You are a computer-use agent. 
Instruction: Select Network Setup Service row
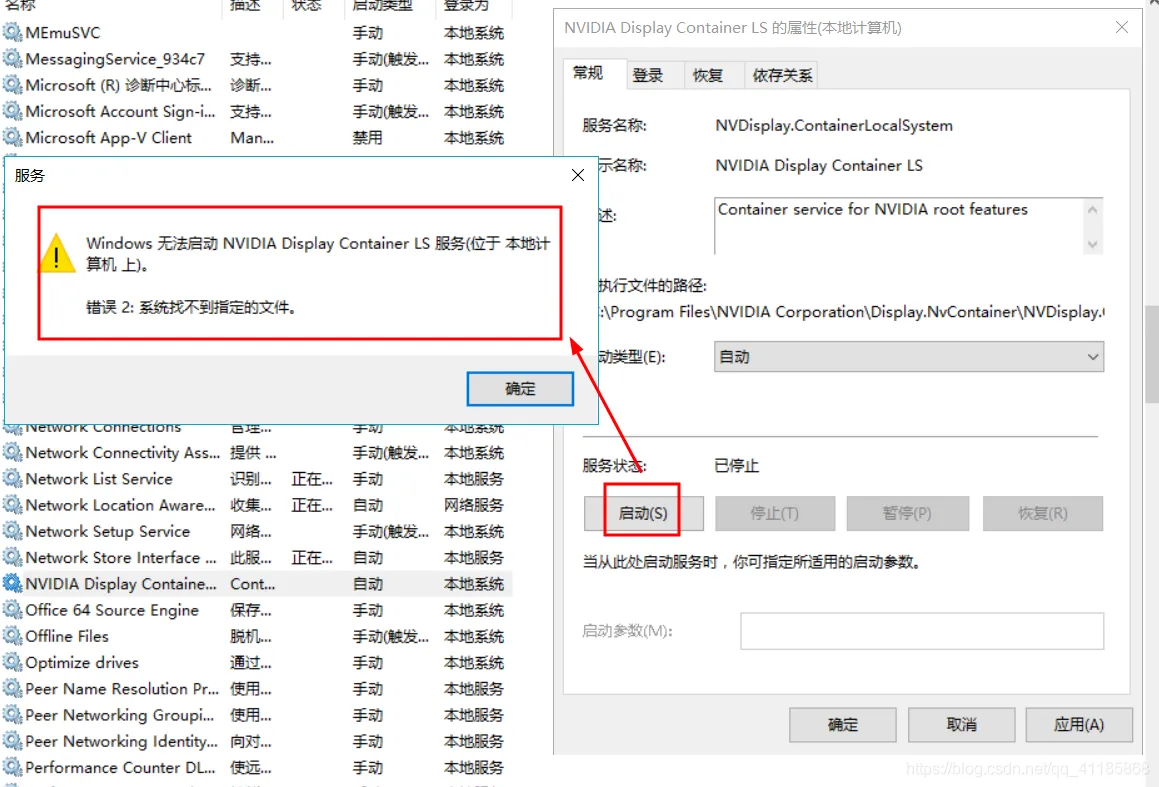pyautogui.click(x=256, y=531)
